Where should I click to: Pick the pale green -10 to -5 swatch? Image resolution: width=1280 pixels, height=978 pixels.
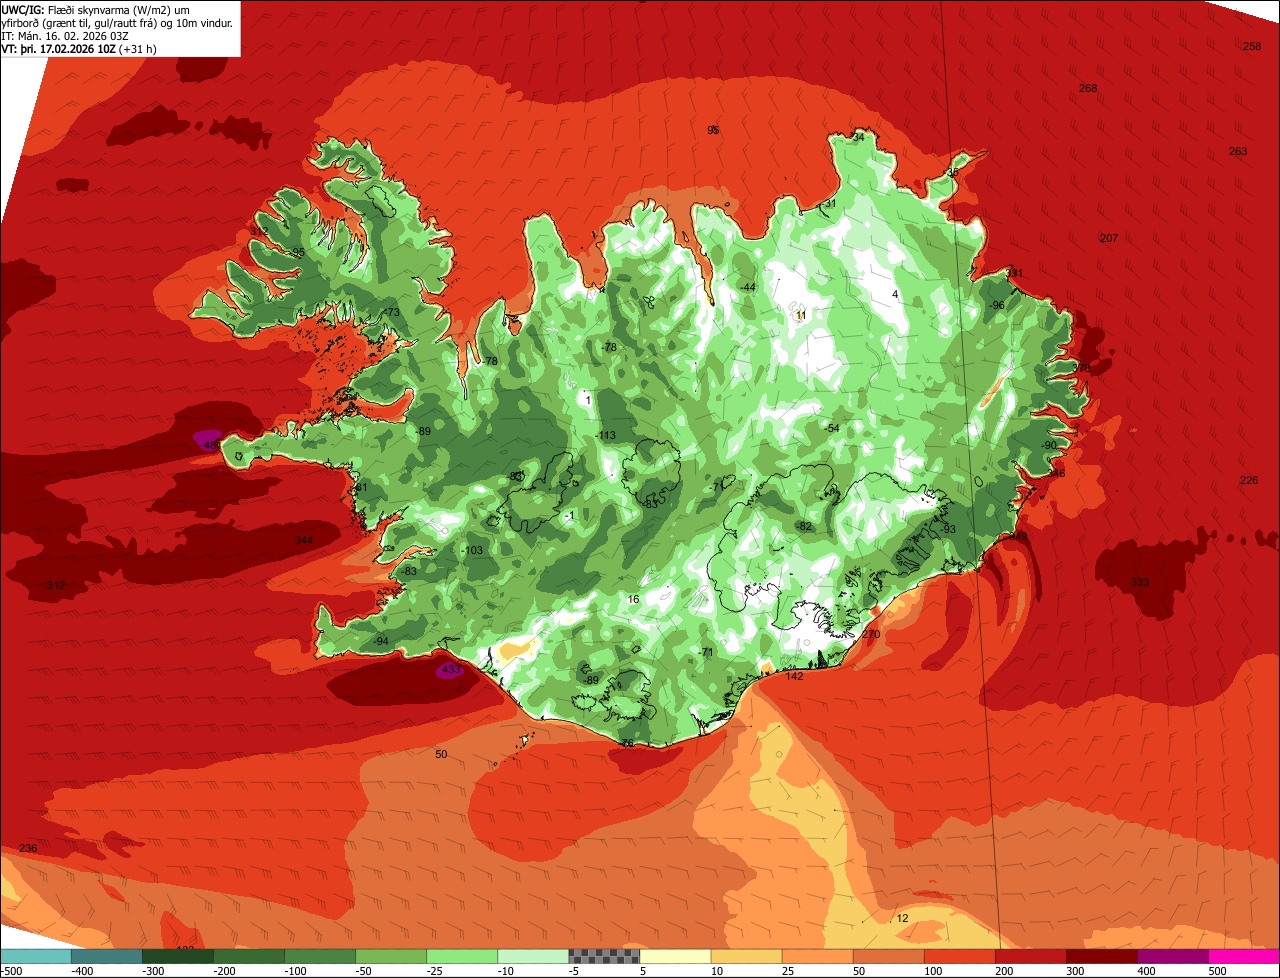click(532, 956)
